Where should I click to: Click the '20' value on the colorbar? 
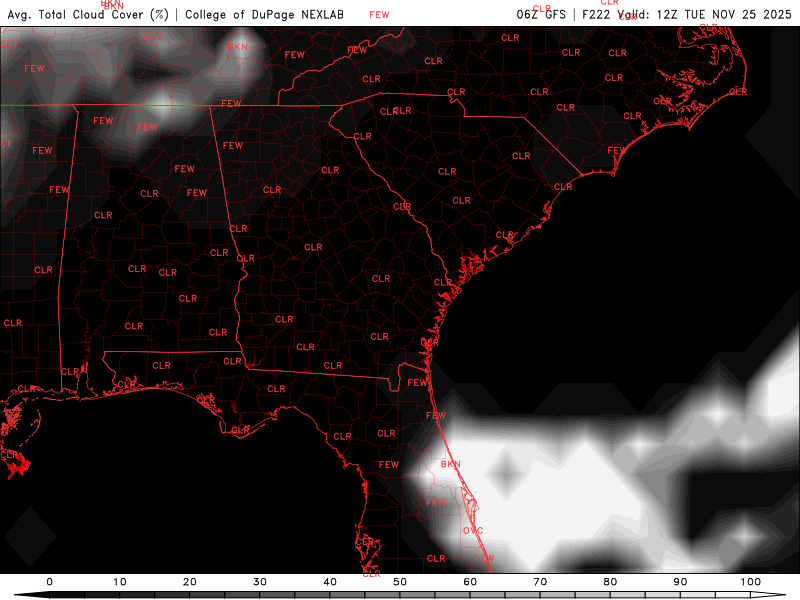[190, 582]
